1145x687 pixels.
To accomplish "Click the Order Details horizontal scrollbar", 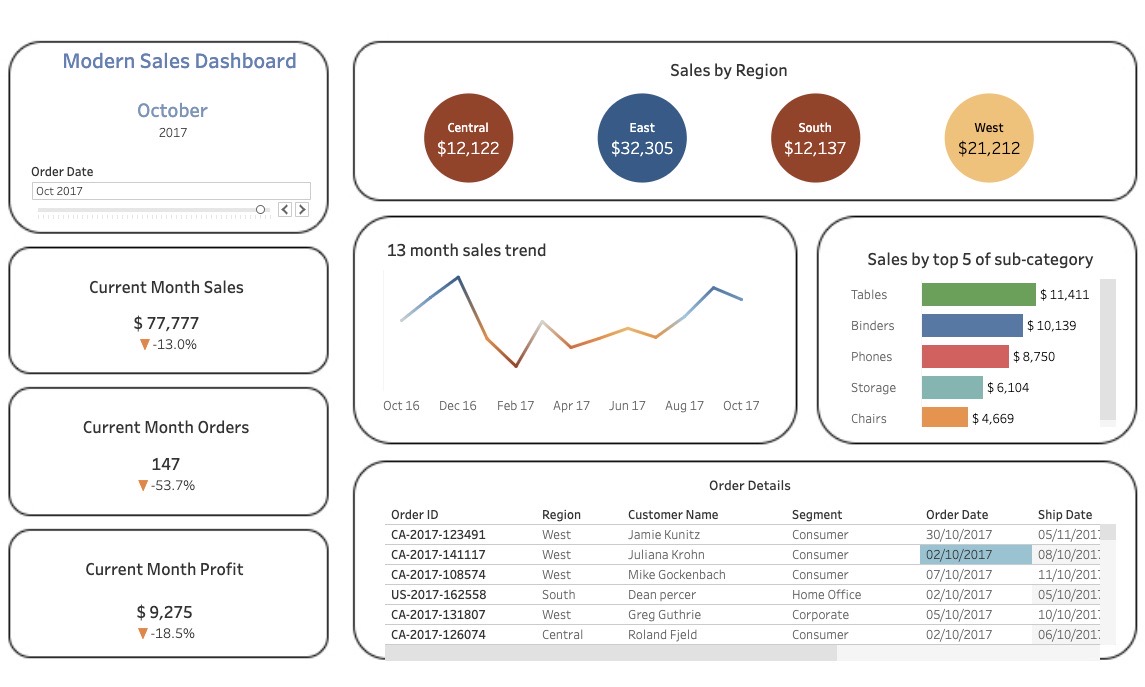I will click(610, 653).
